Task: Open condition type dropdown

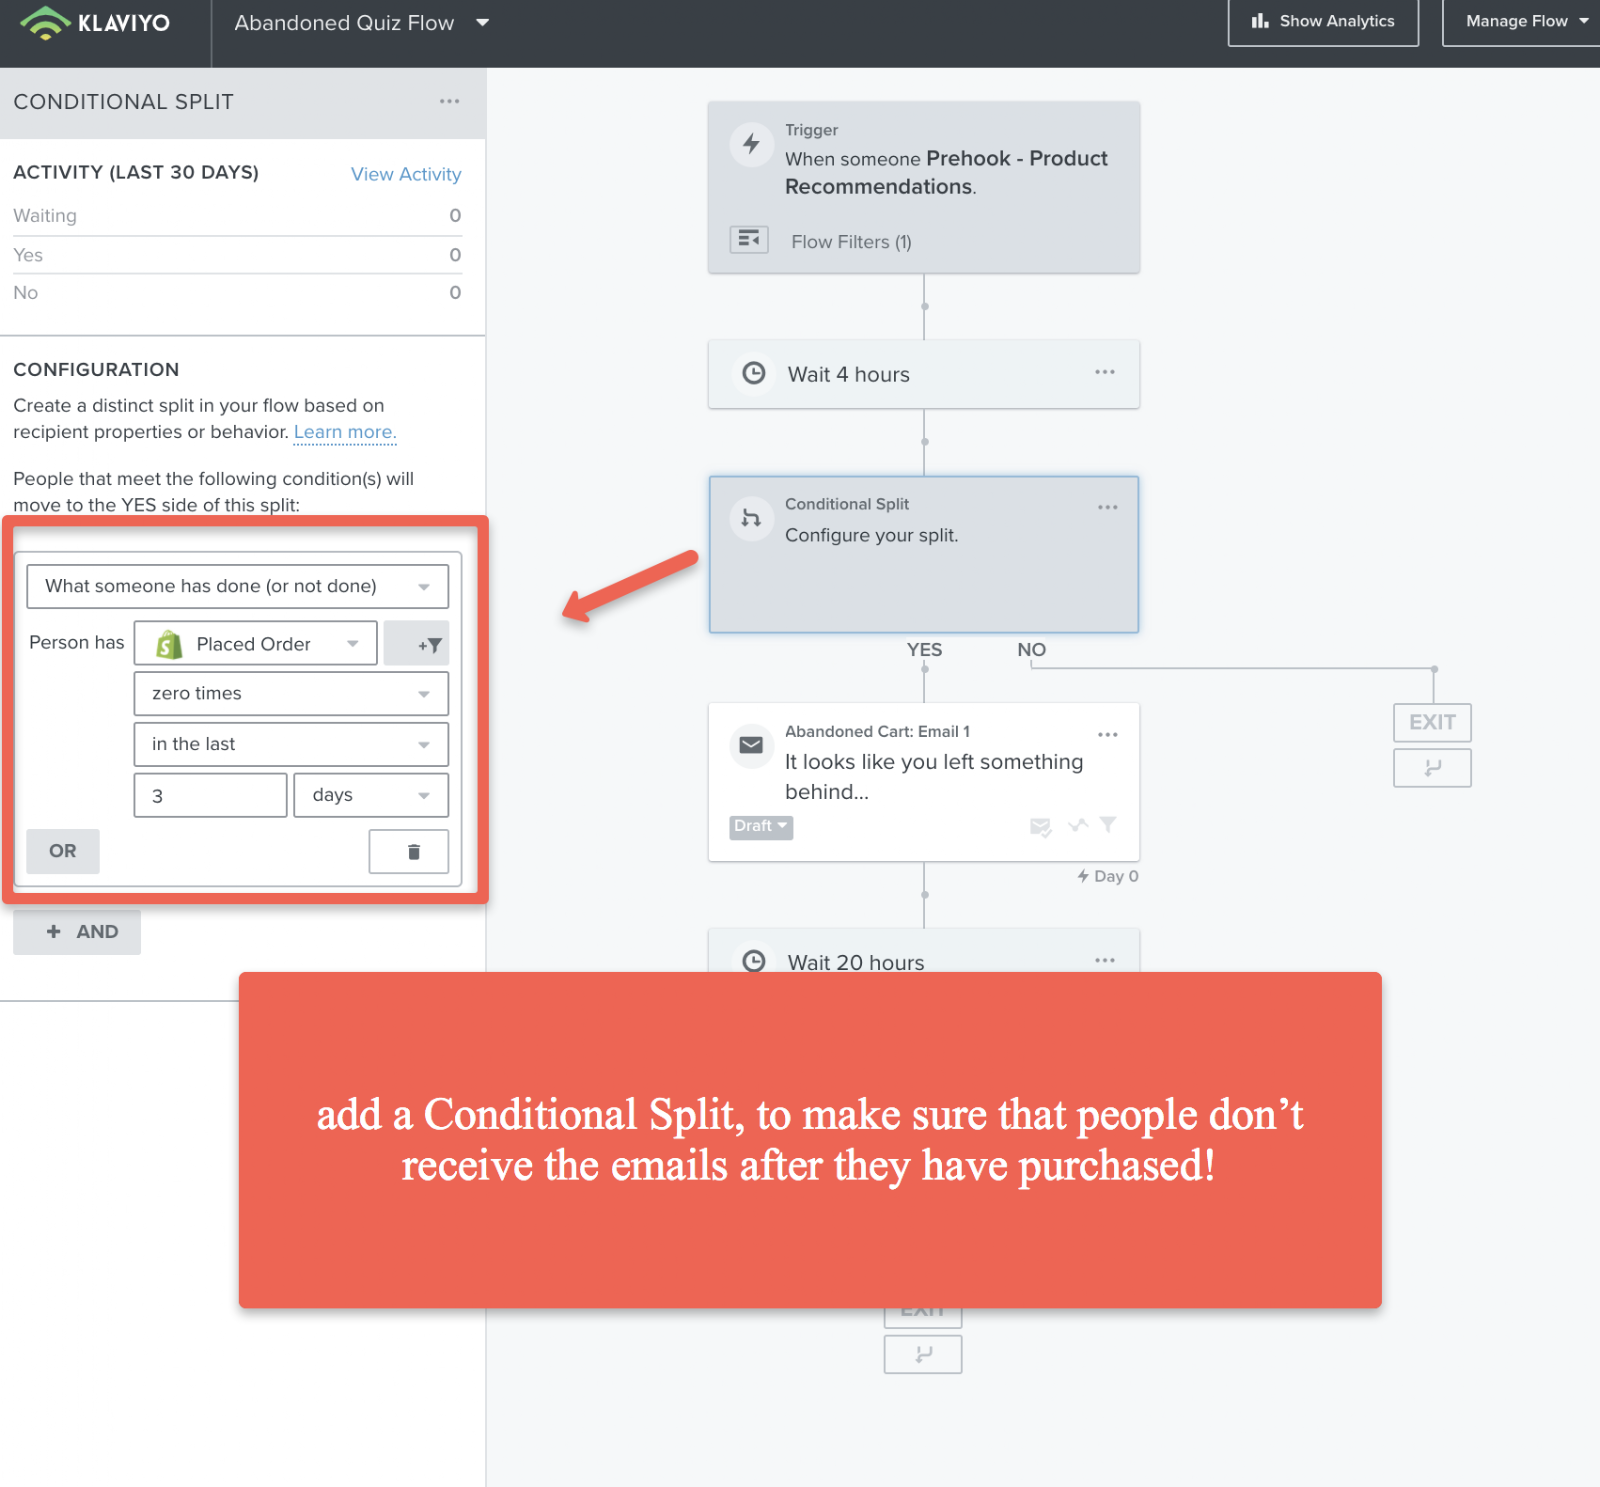Action: tap(238, 586)
